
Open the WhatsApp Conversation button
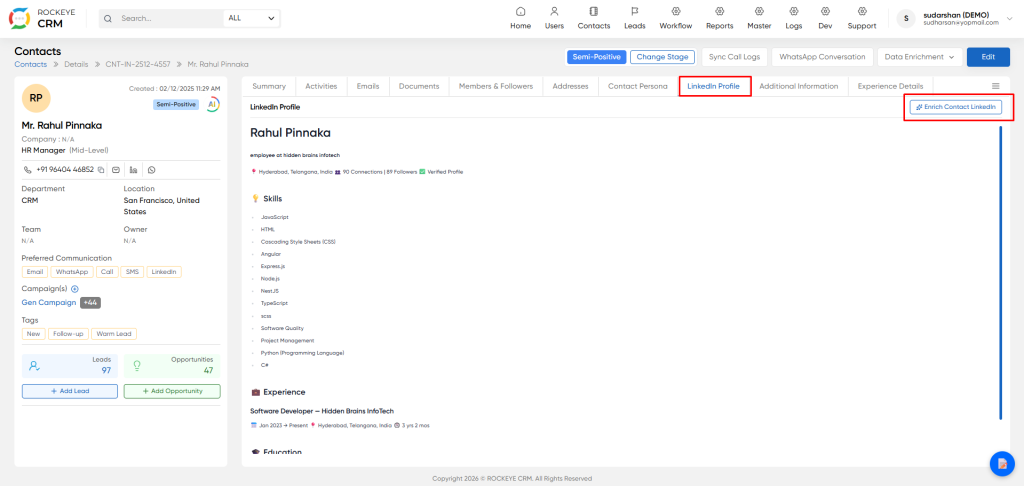coord(822,57)
